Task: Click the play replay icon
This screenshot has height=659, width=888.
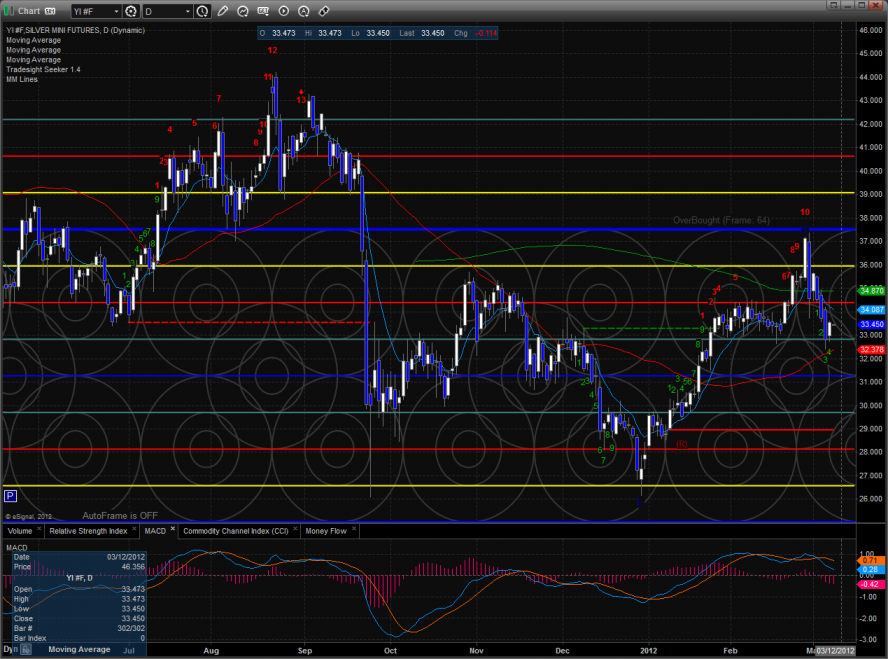Action: click(283, 11)
